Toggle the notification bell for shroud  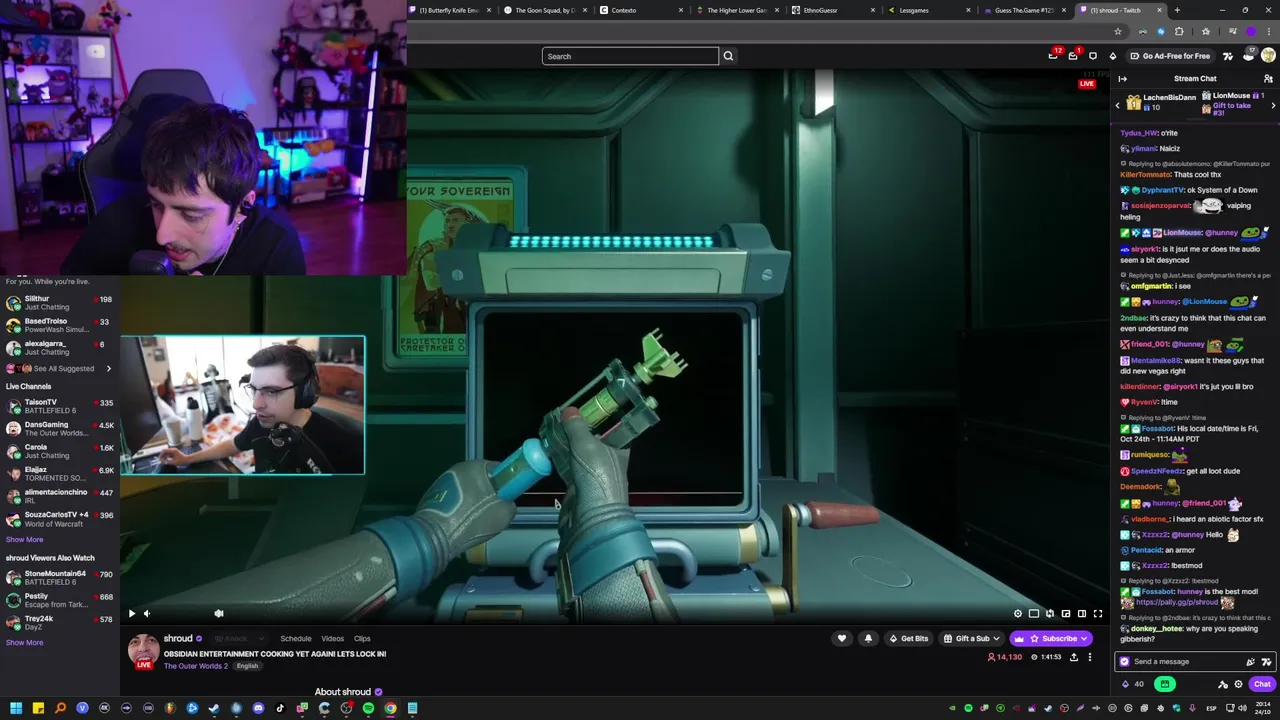pos(868,638)
